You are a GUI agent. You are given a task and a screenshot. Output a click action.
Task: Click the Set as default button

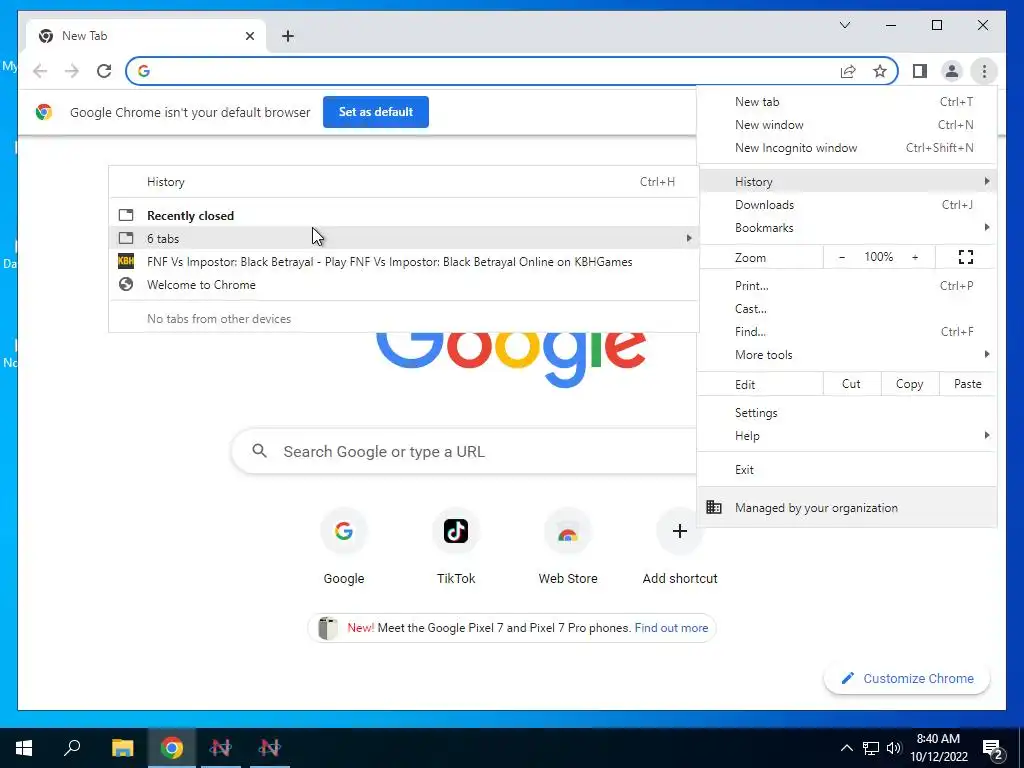tap(376, 112)
